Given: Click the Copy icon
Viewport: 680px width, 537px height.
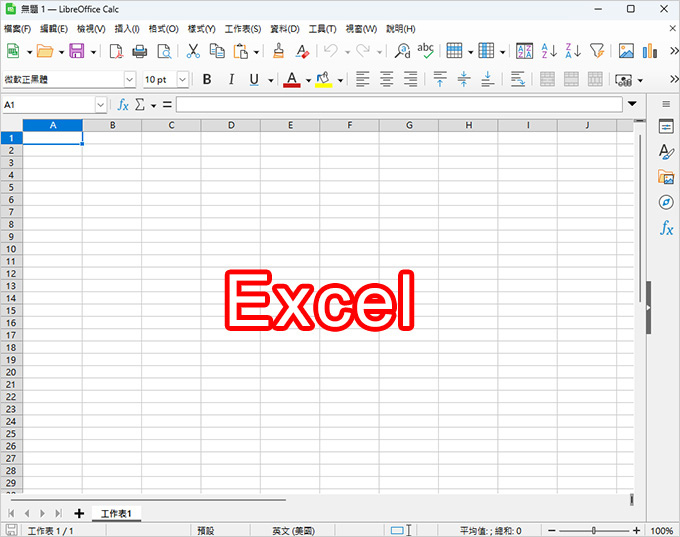Looking at the screenshot, I should [217, 51].
